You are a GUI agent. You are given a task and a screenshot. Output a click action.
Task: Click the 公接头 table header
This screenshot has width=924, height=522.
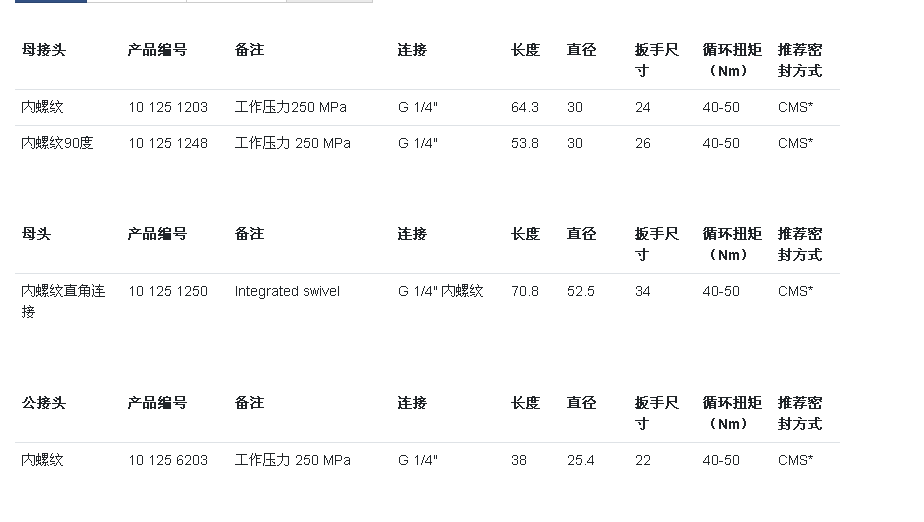[x=44, y=403]
